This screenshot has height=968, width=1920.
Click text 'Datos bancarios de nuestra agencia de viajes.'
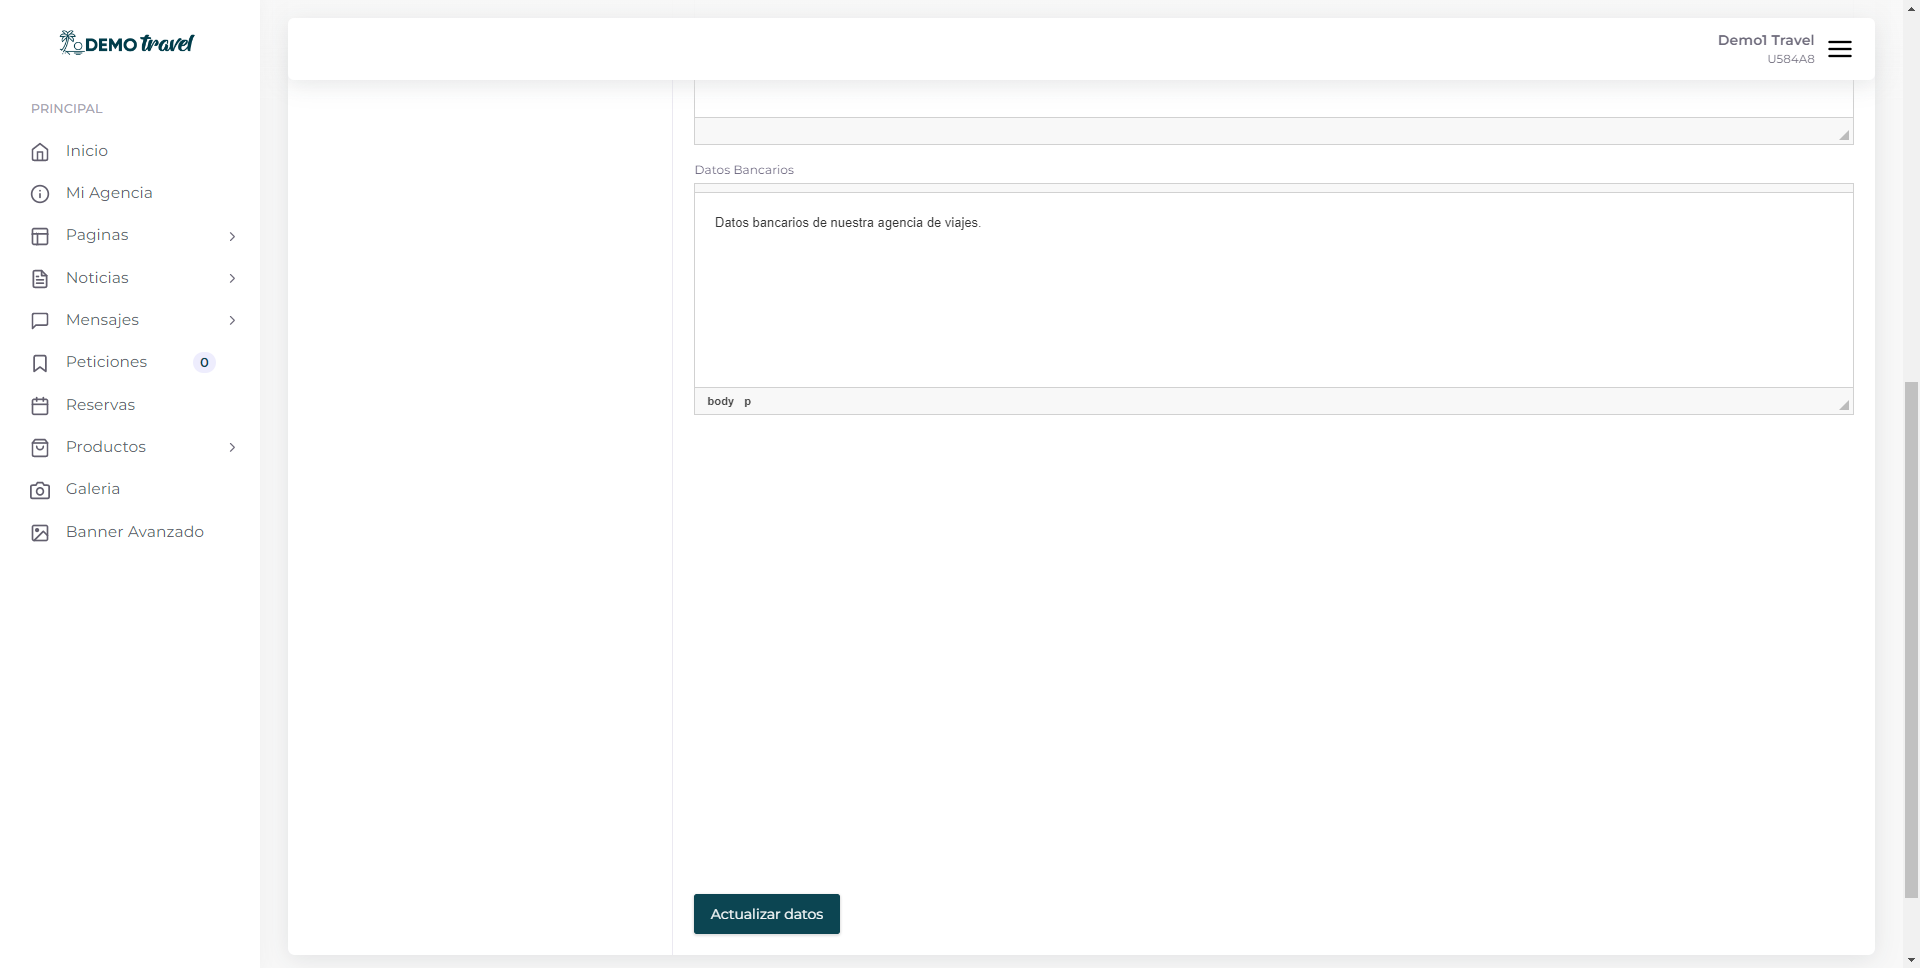coord(848,222)
